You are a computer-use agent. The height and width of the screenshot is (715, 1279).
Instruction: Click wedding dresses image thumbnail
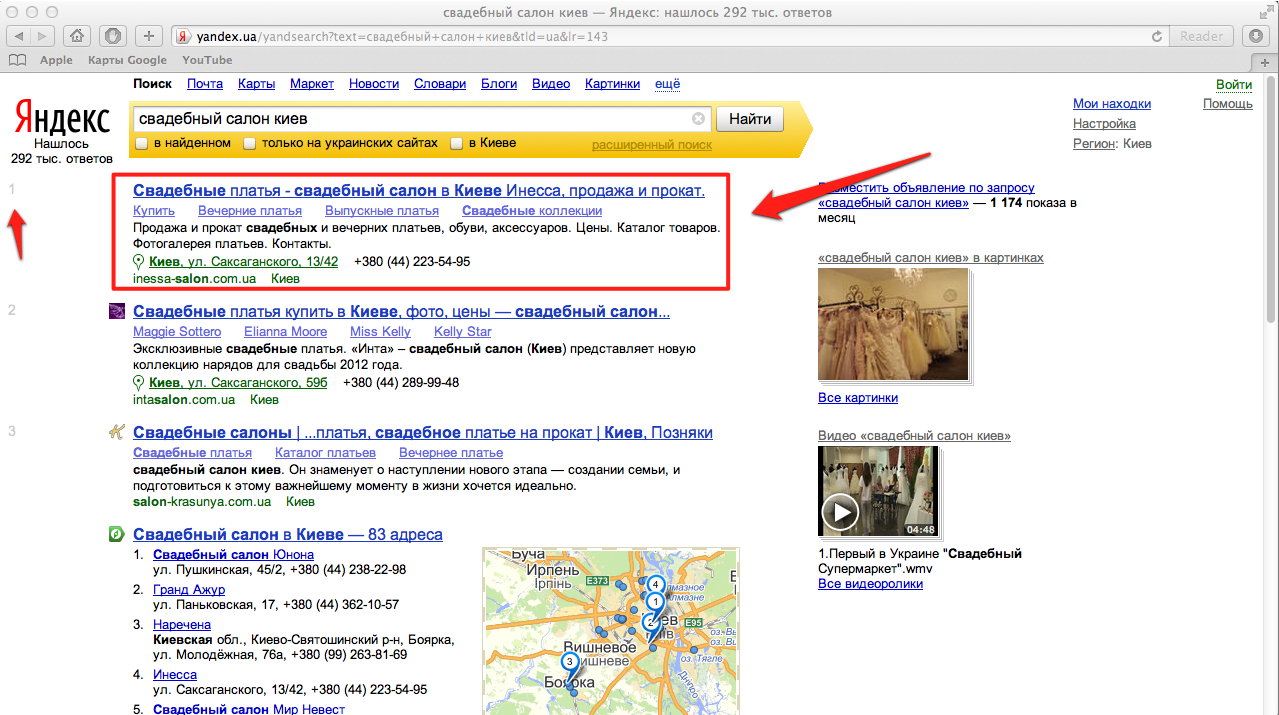click(893, 324)
